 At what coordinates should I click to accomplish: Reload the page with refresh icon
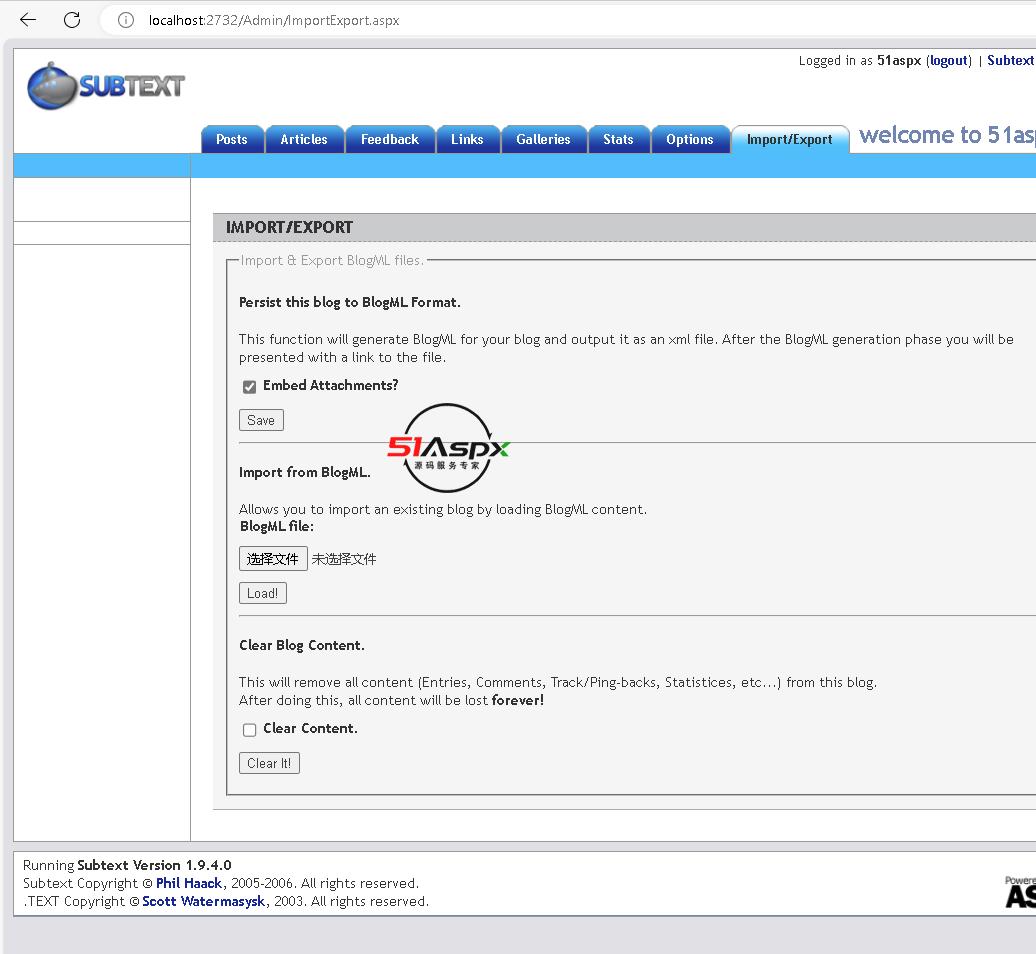[x=72, y=20]
